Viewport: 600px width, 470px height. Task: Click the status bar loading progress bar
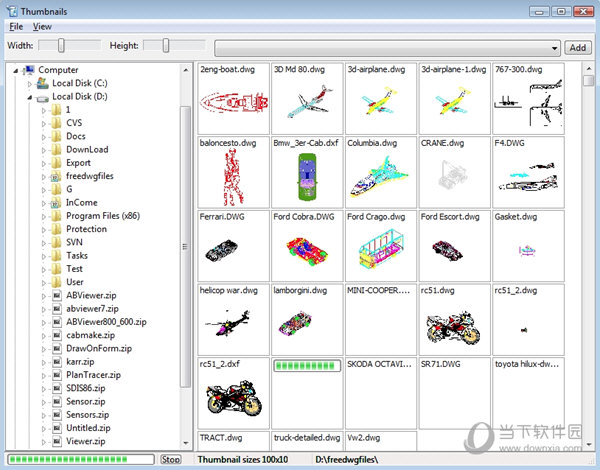[x=81, y=459]
